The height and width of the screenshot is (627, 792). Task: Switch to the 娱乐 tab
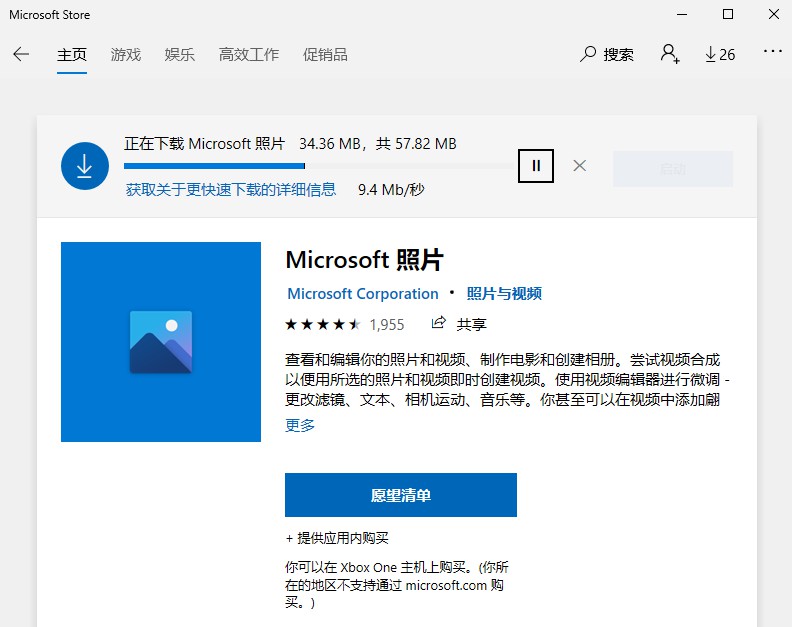(x=179, y=54)
